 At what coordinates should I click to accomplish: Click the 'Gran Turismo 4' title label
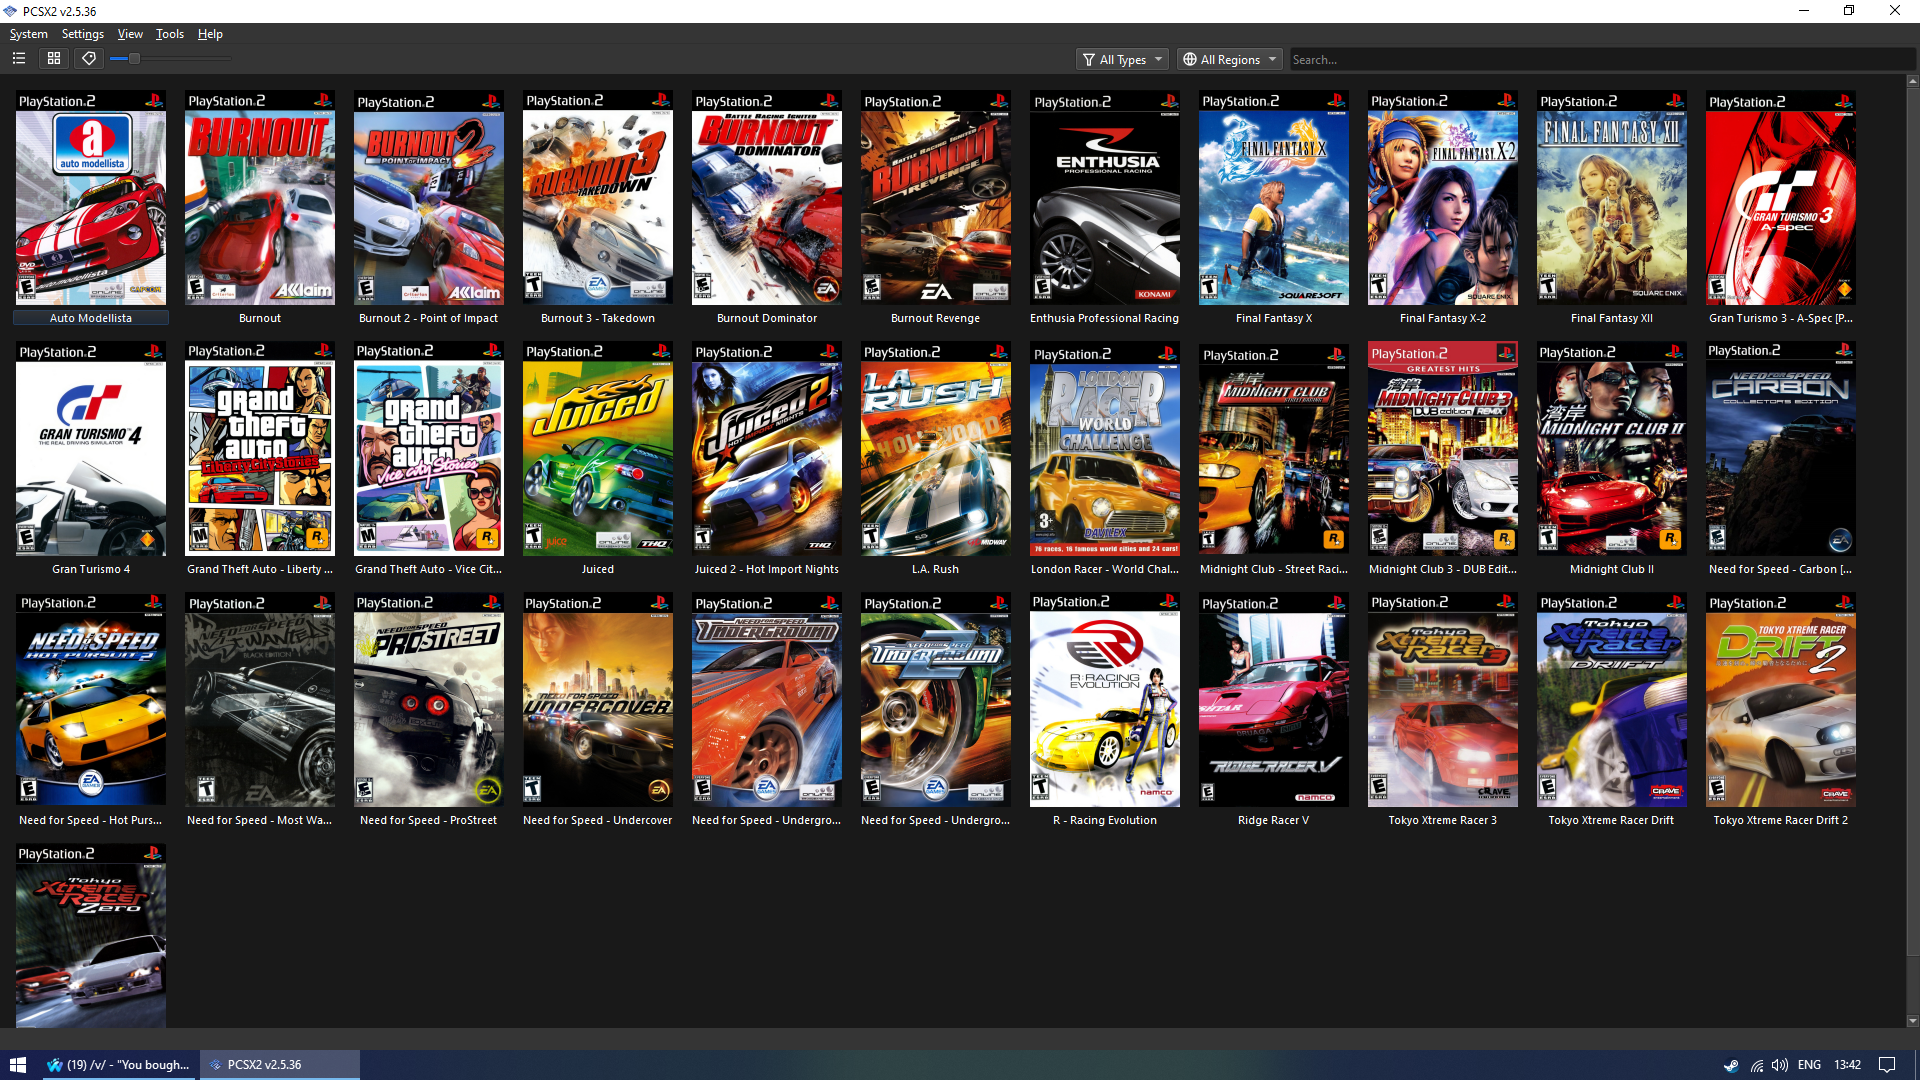pos(91,569)
